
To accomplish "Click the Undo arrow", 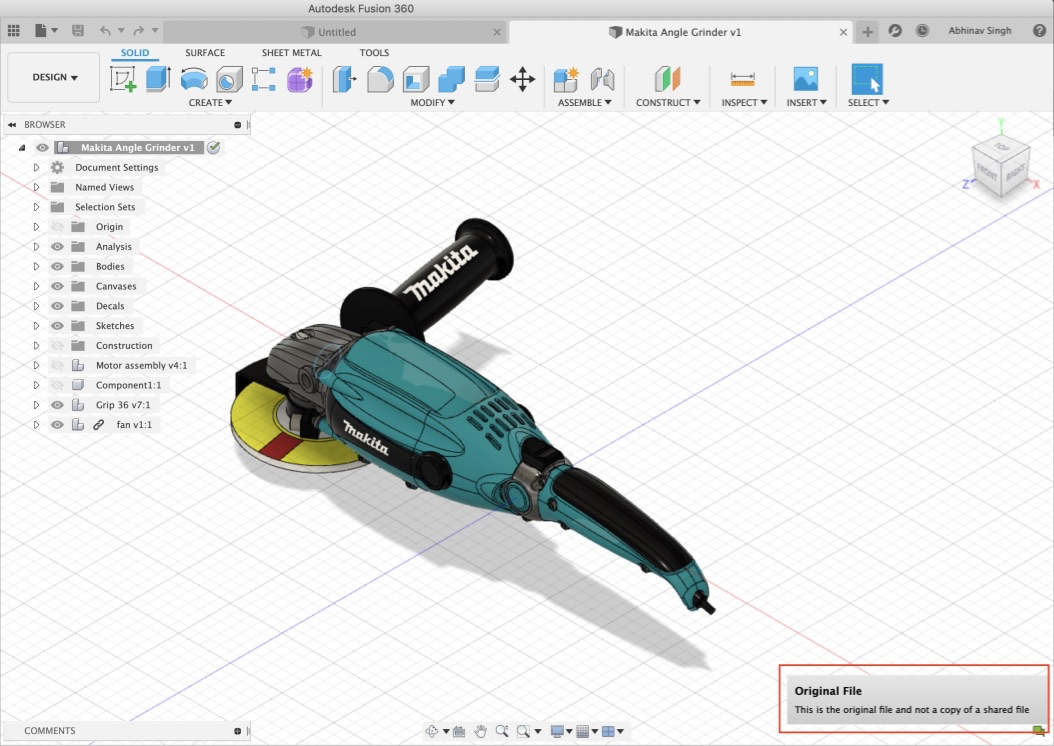I will pyautogui.click(x=106, y=31).
